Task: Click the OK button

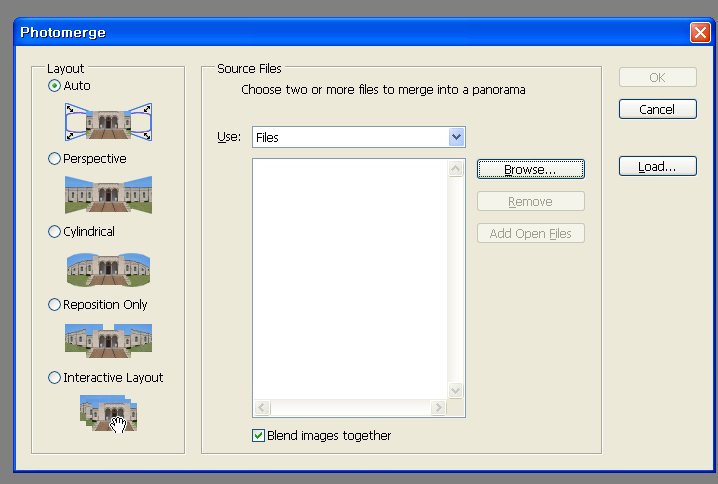Action: [x=658, y=77]
